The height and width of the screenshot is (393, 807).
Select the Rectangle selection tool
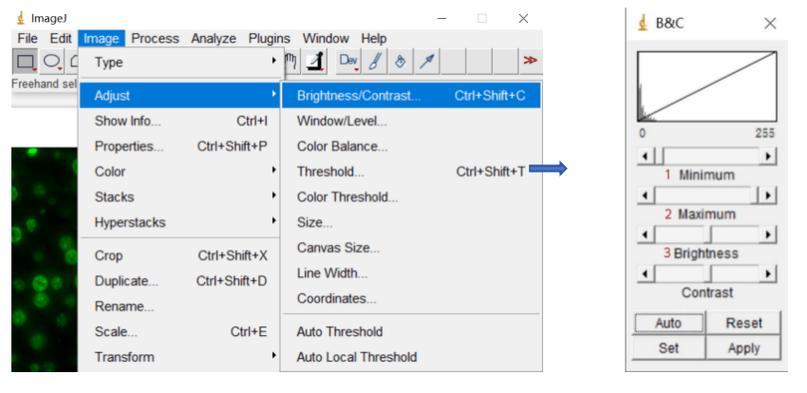pyautogui.click(x=25, y=62)
